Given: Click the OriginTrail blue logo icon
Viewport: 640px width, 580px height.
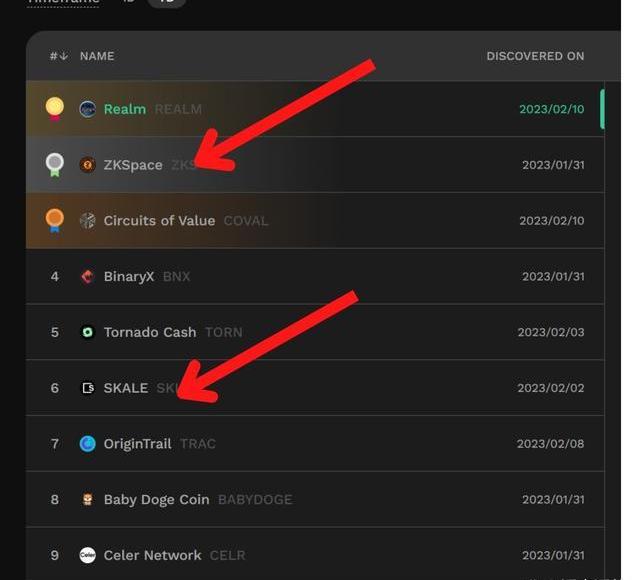Looking at the screenshot, I should tap(87, 444).
